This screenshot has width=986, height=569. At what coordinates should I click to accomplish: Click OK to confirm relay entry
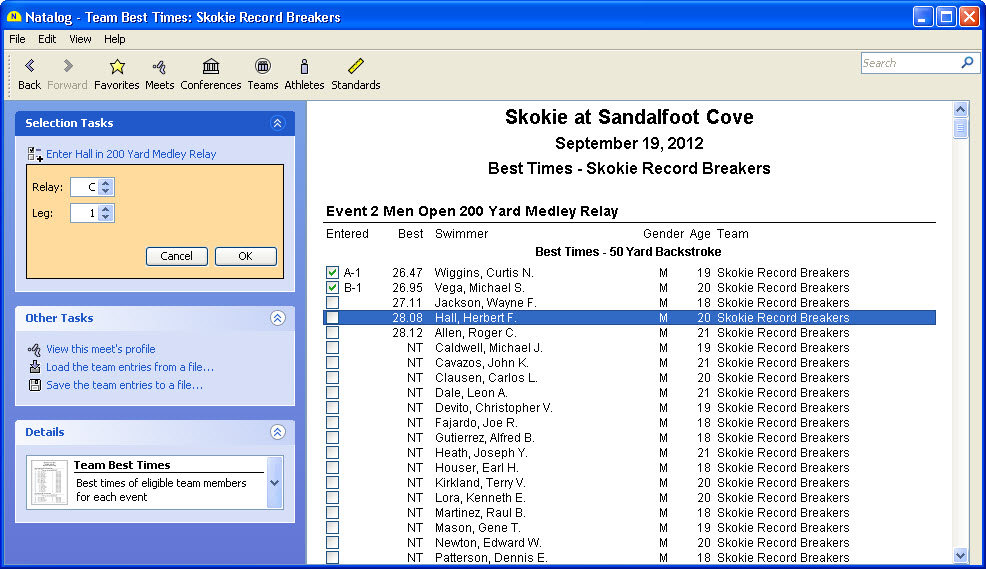[x=245, y=256]
